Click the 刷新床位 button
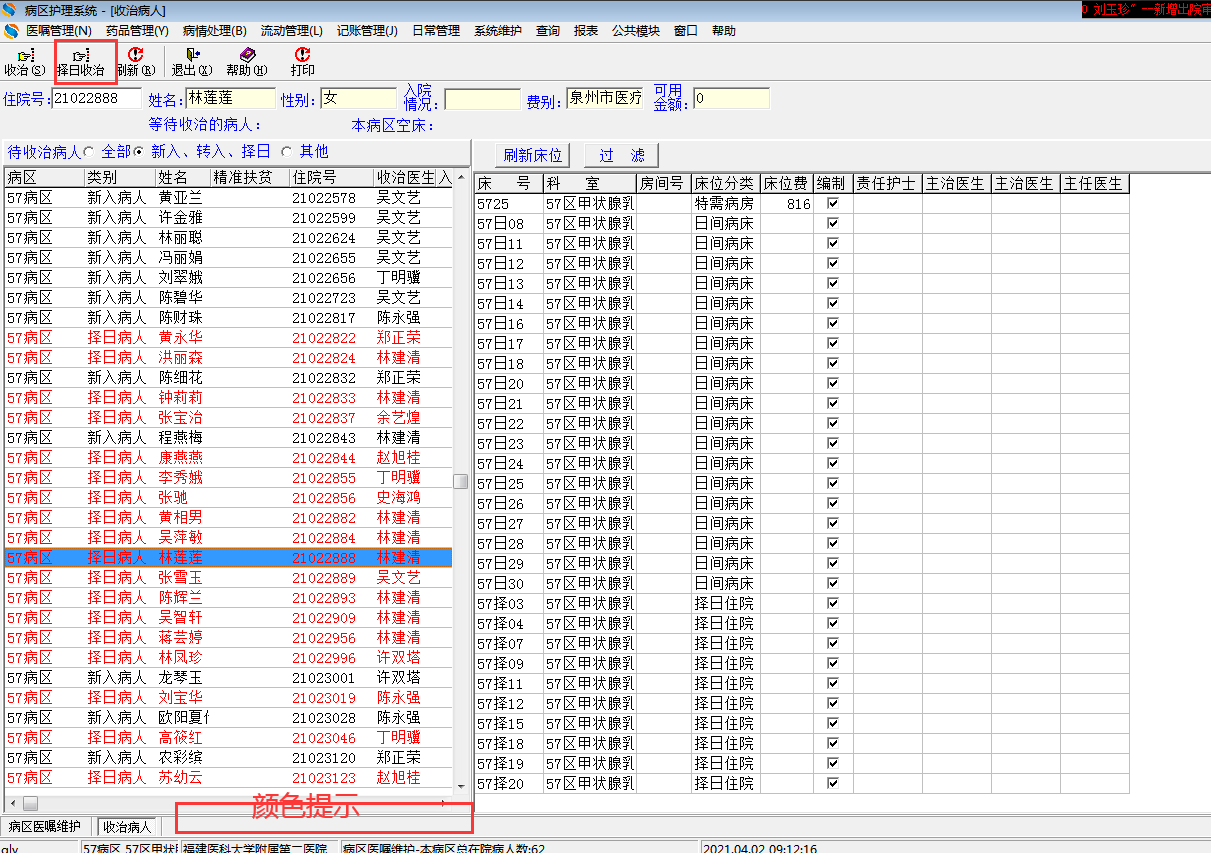Viewport: 1211px width, 853px height. click(533, 155)
